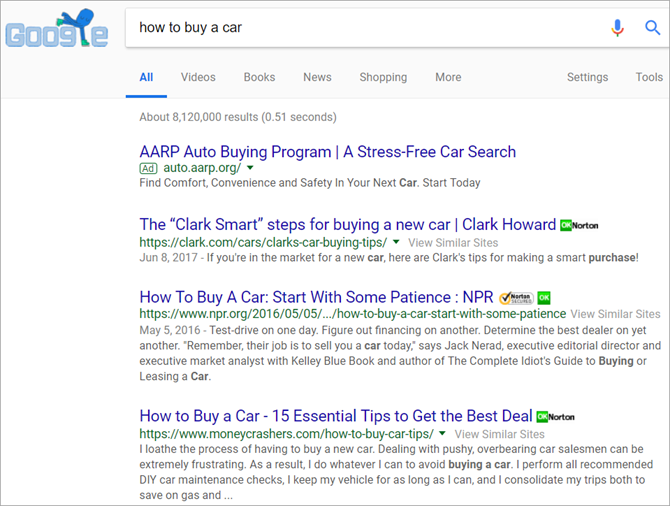Start voice search with the microphone icon

pyautogui.click(x=617, y=28)
